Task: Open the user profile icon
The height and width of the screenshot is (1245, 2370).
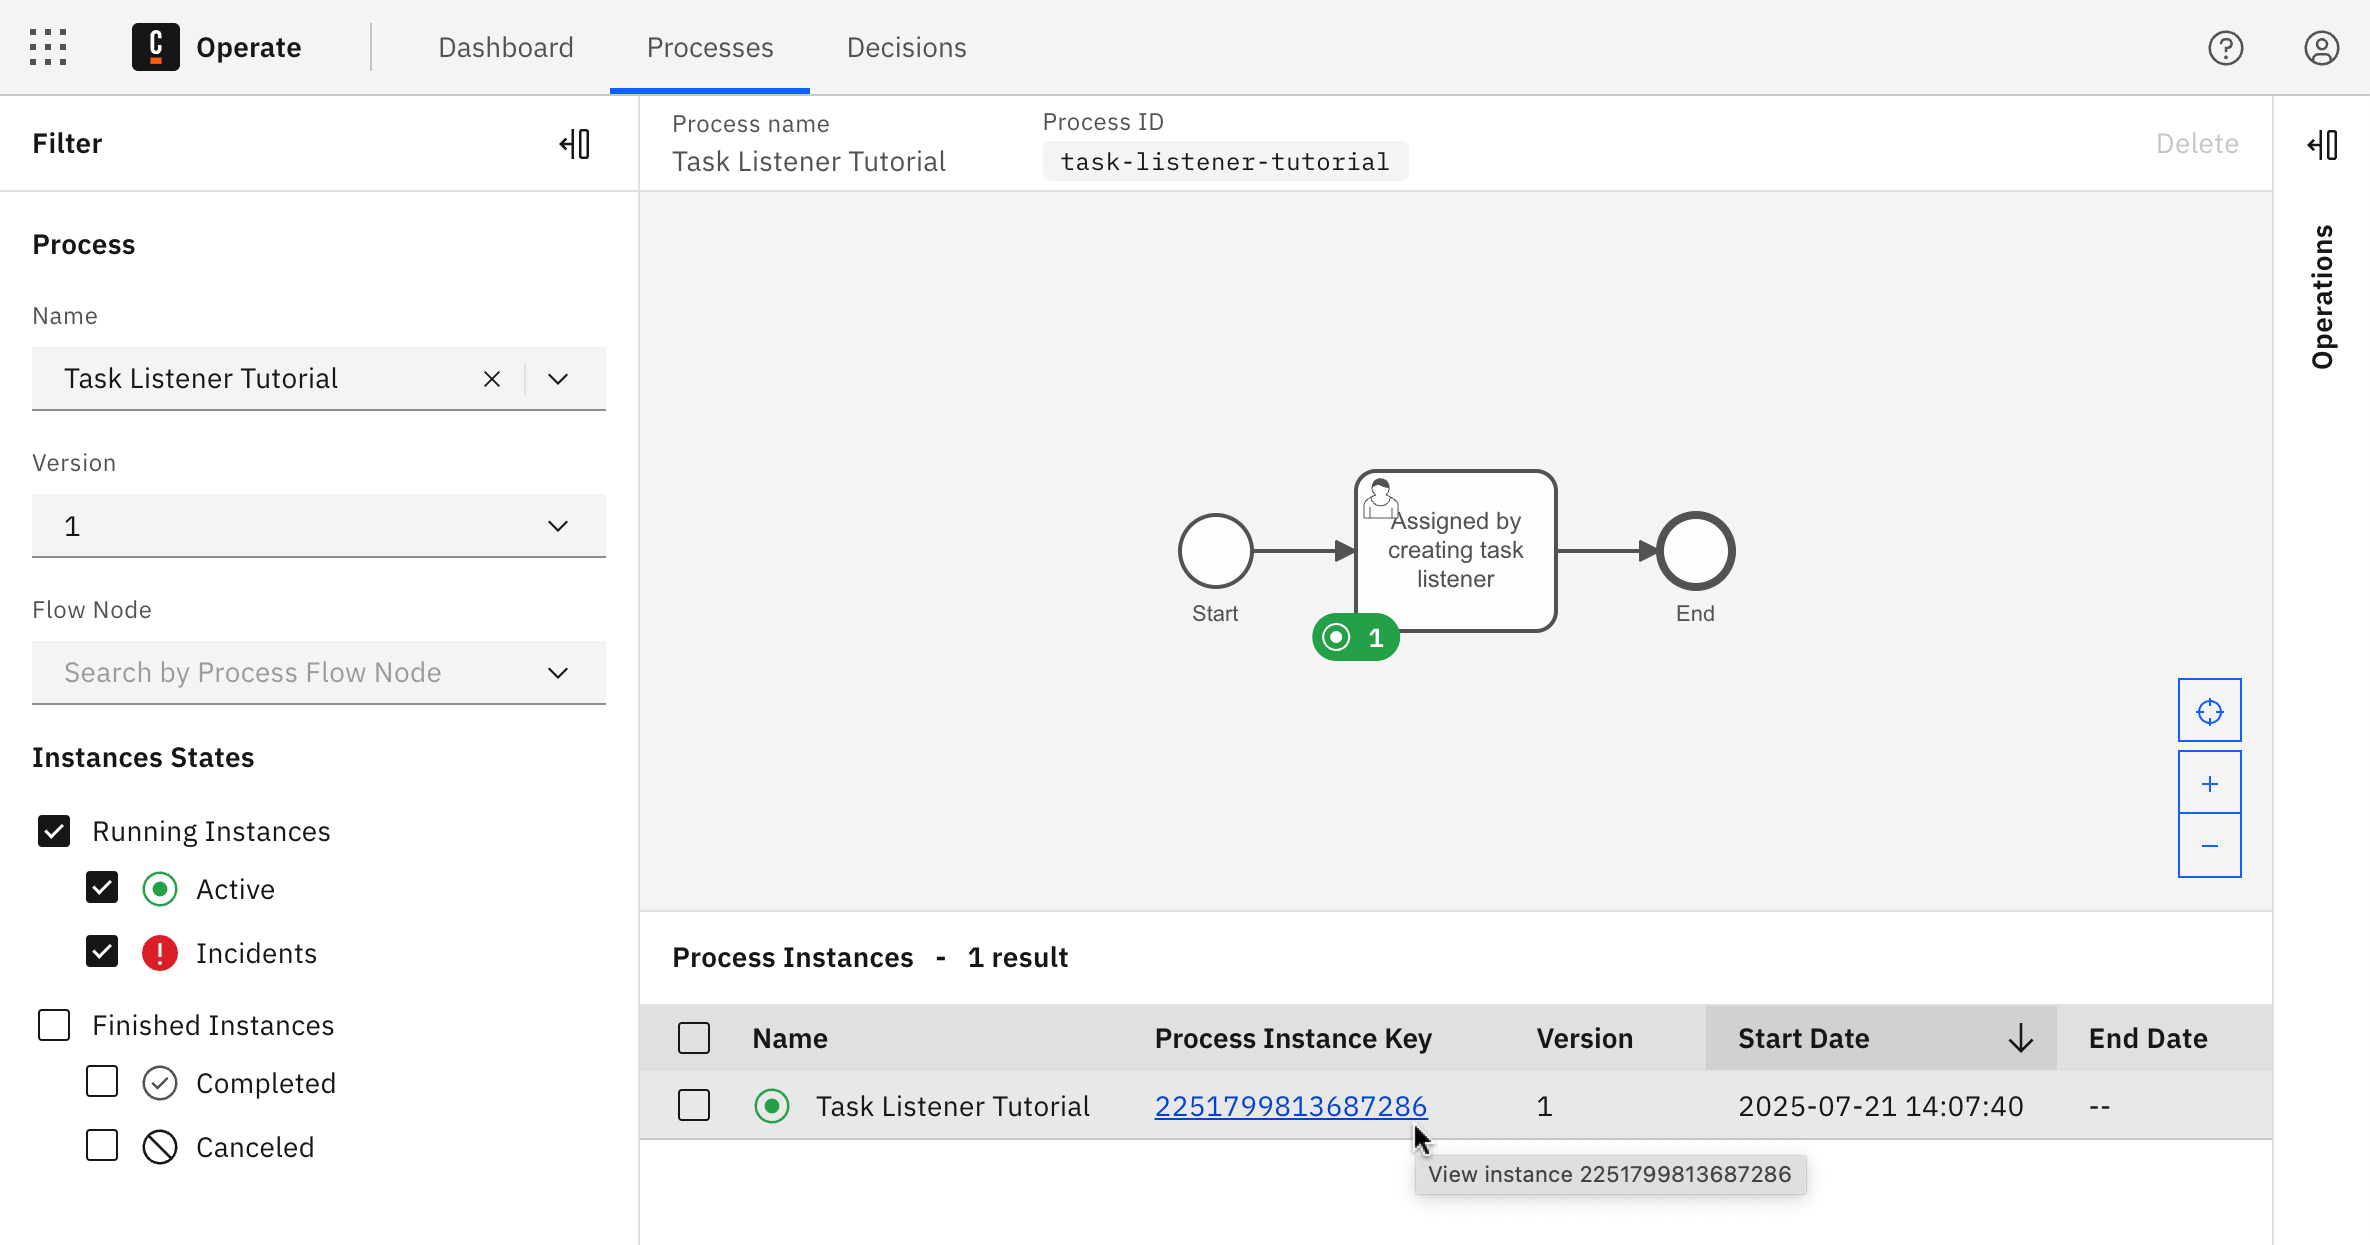Action: point(2321,47)
